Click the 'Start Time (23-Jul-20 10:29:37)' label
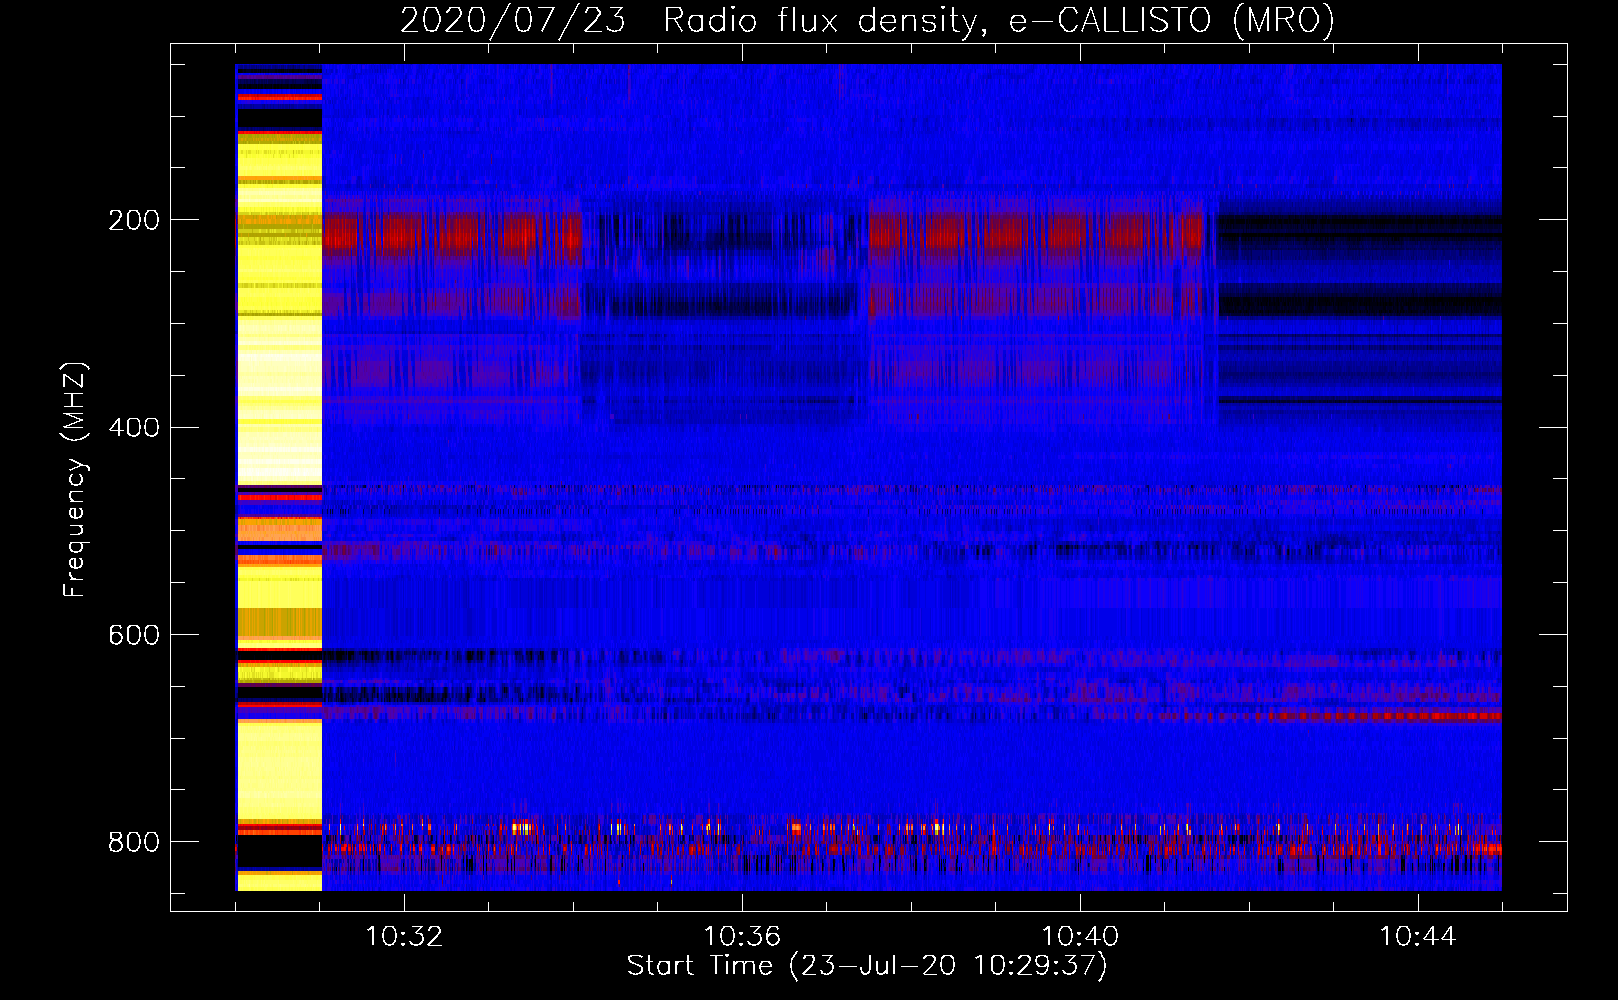Image resolution: width=1618 pixels, height=1000 pixels. pos(867,966)
